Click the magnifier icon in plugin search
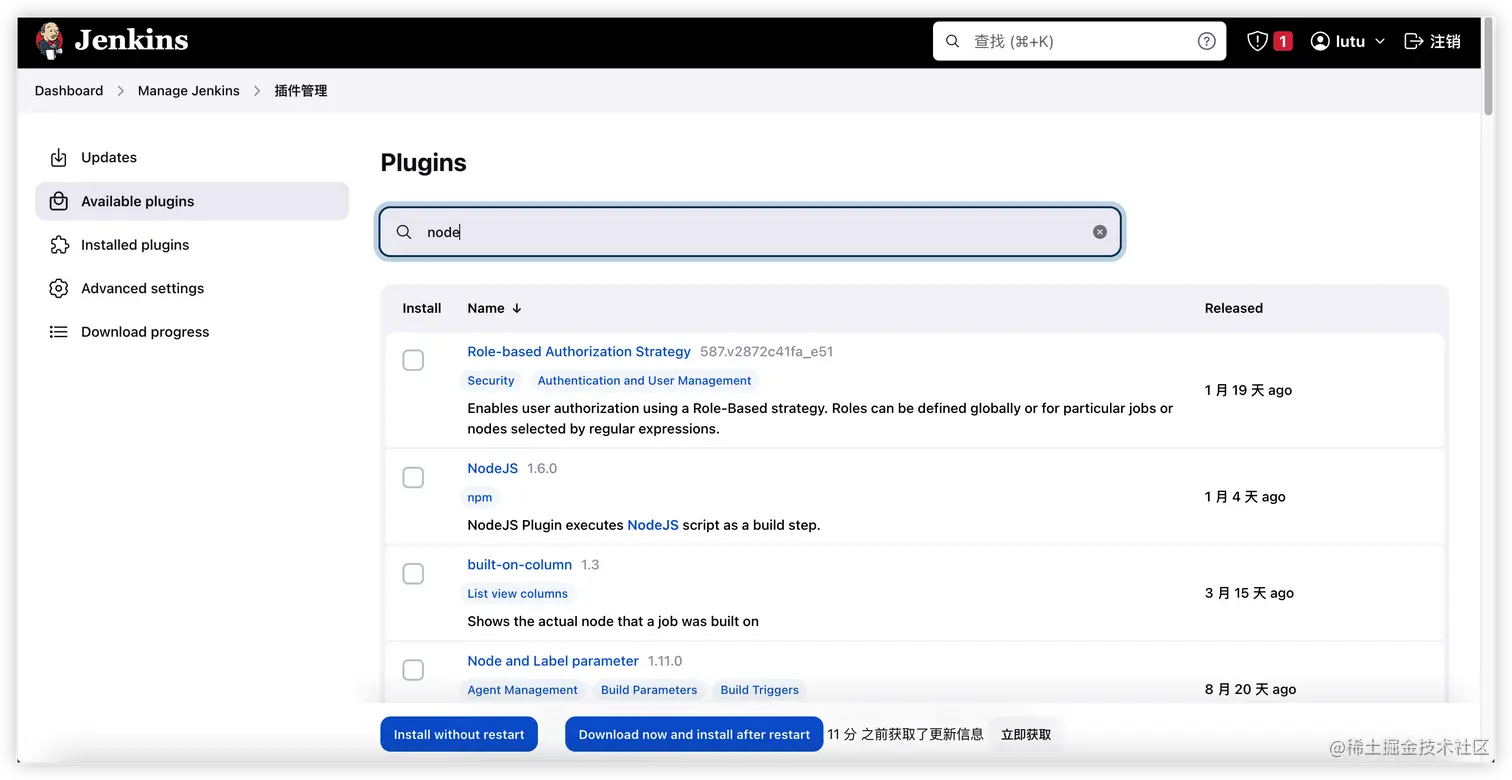The image size is (1512, 780). click(404, 232)
